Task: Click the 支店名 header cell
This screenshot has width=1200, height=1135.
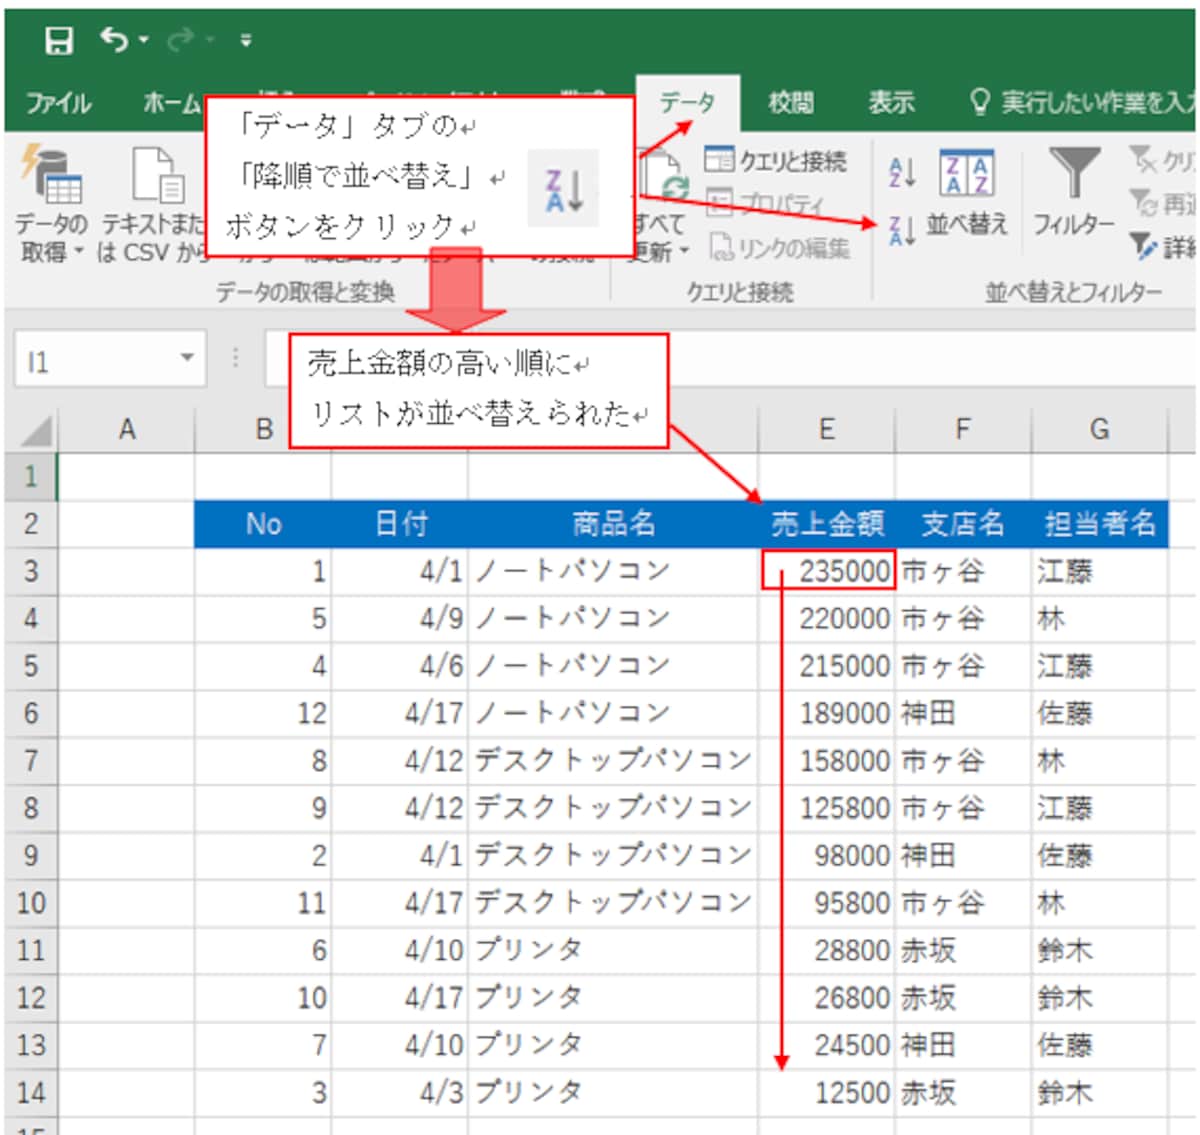Action: click(x=963, y=523)
